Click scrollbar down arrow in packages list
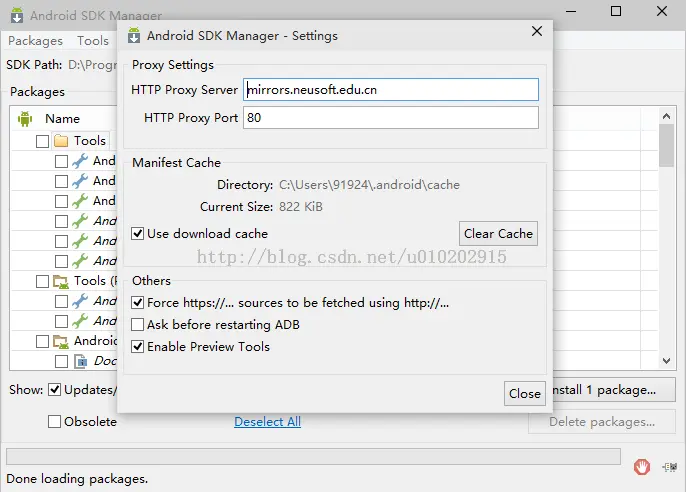The width and height of the screenshot is (686, 492). tap(666, 361)
